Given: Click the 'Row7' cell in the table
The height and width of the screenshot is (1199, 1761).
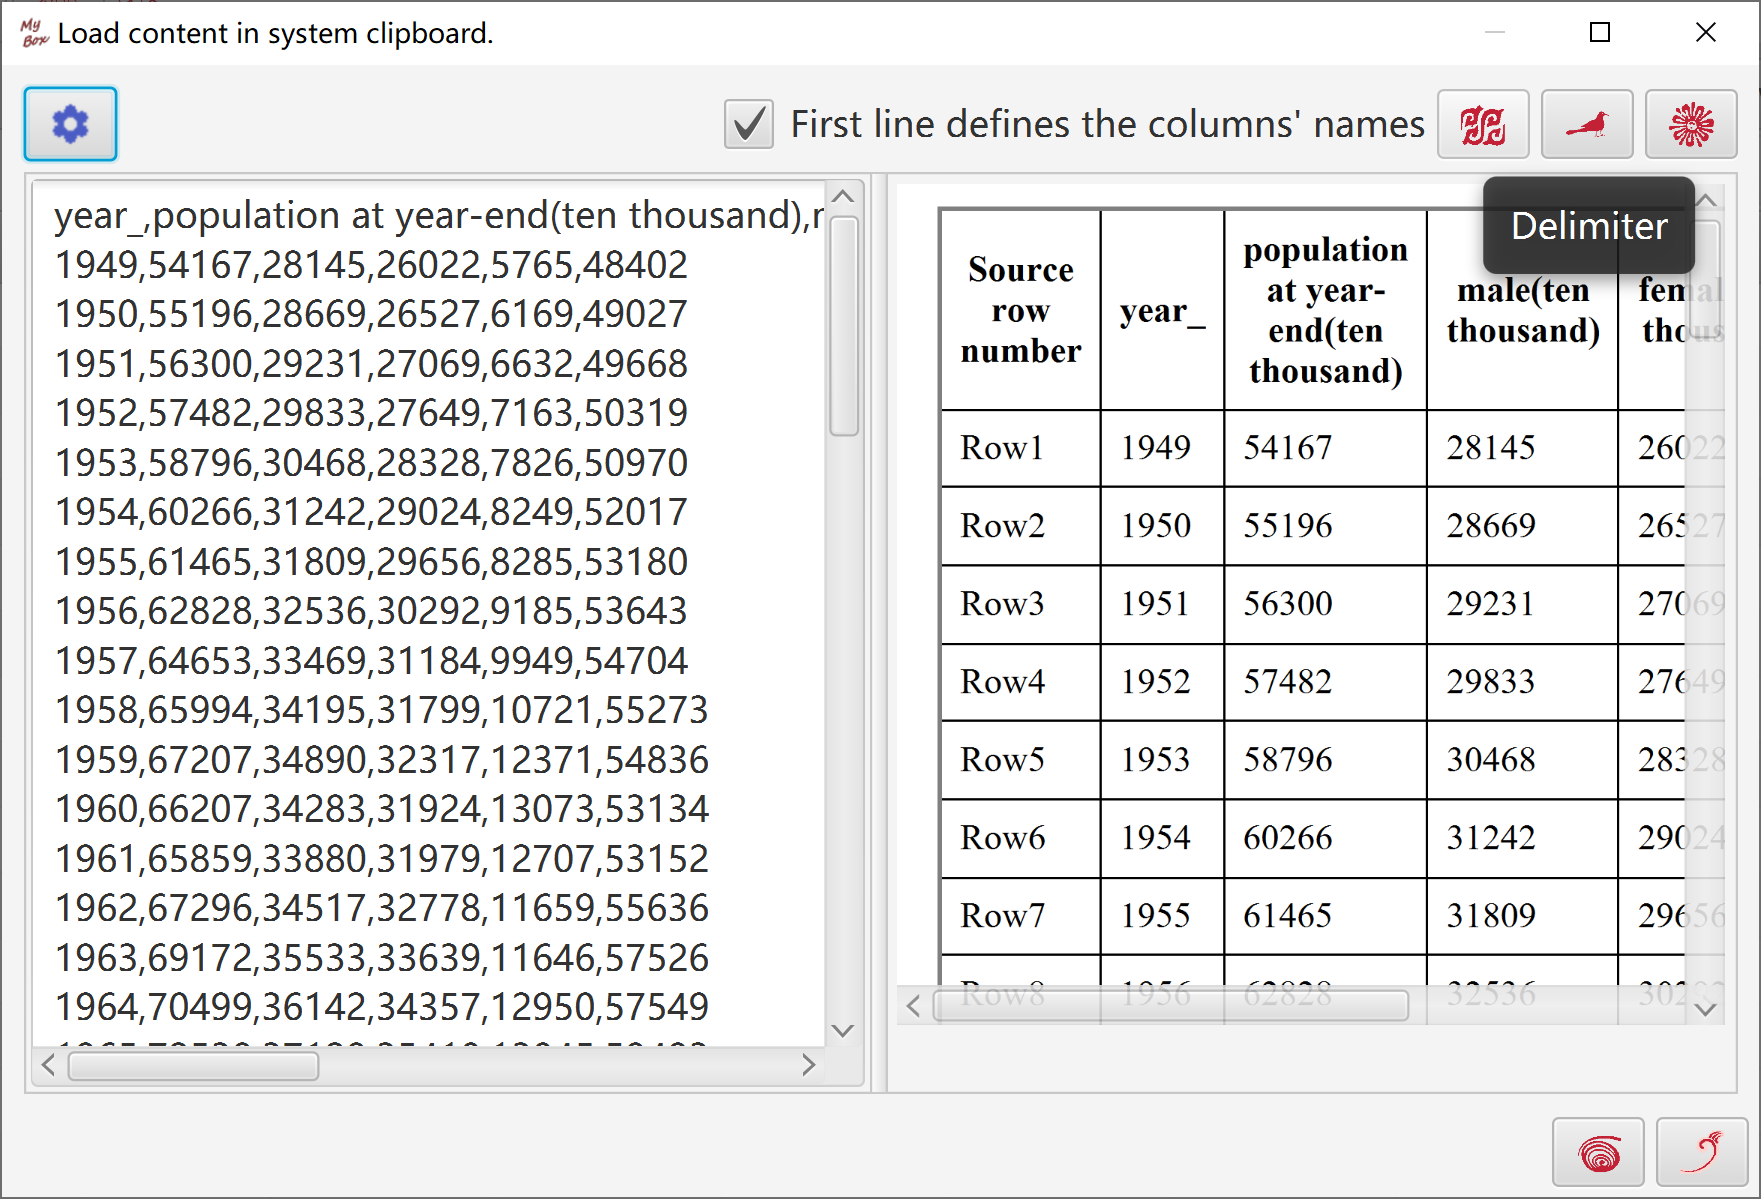Looking at the screenshot, I should click(1020, 916).
